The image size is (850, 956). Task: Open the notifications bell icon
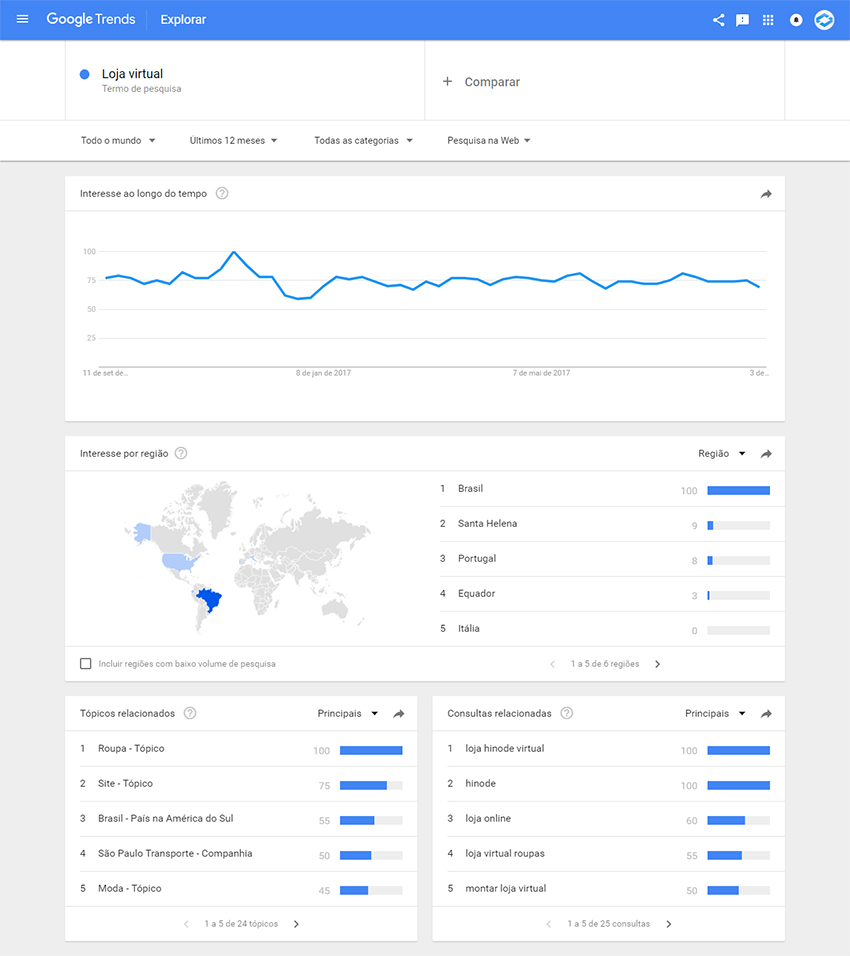[x=796, y=20]
